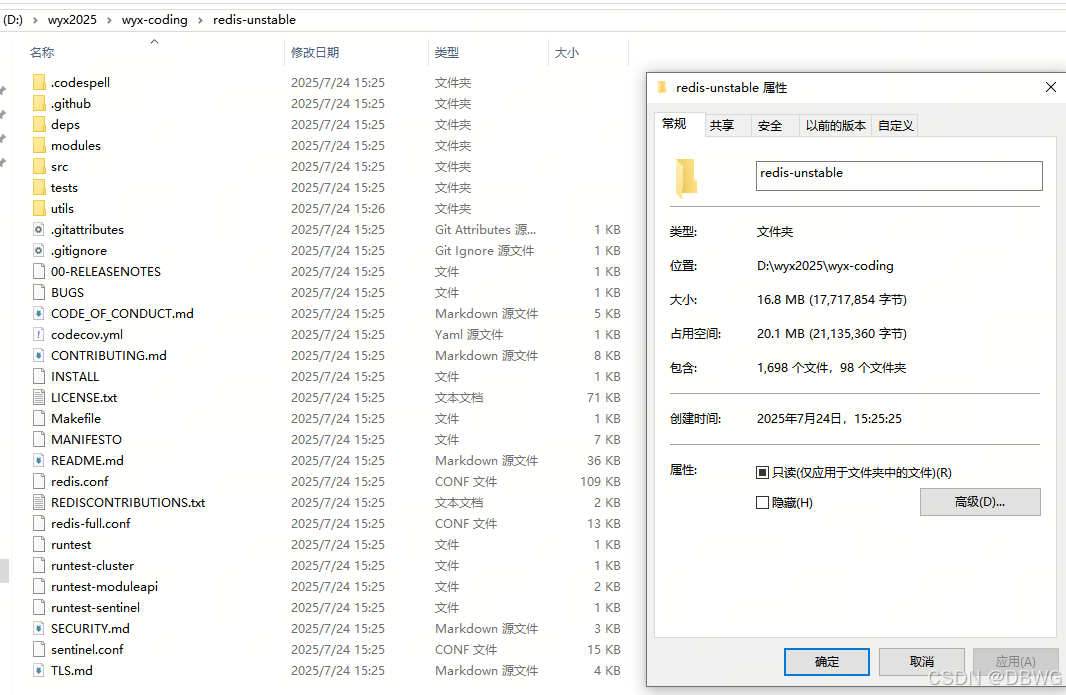
Task: Select the tests folder icon
Action: click(39, 188)
